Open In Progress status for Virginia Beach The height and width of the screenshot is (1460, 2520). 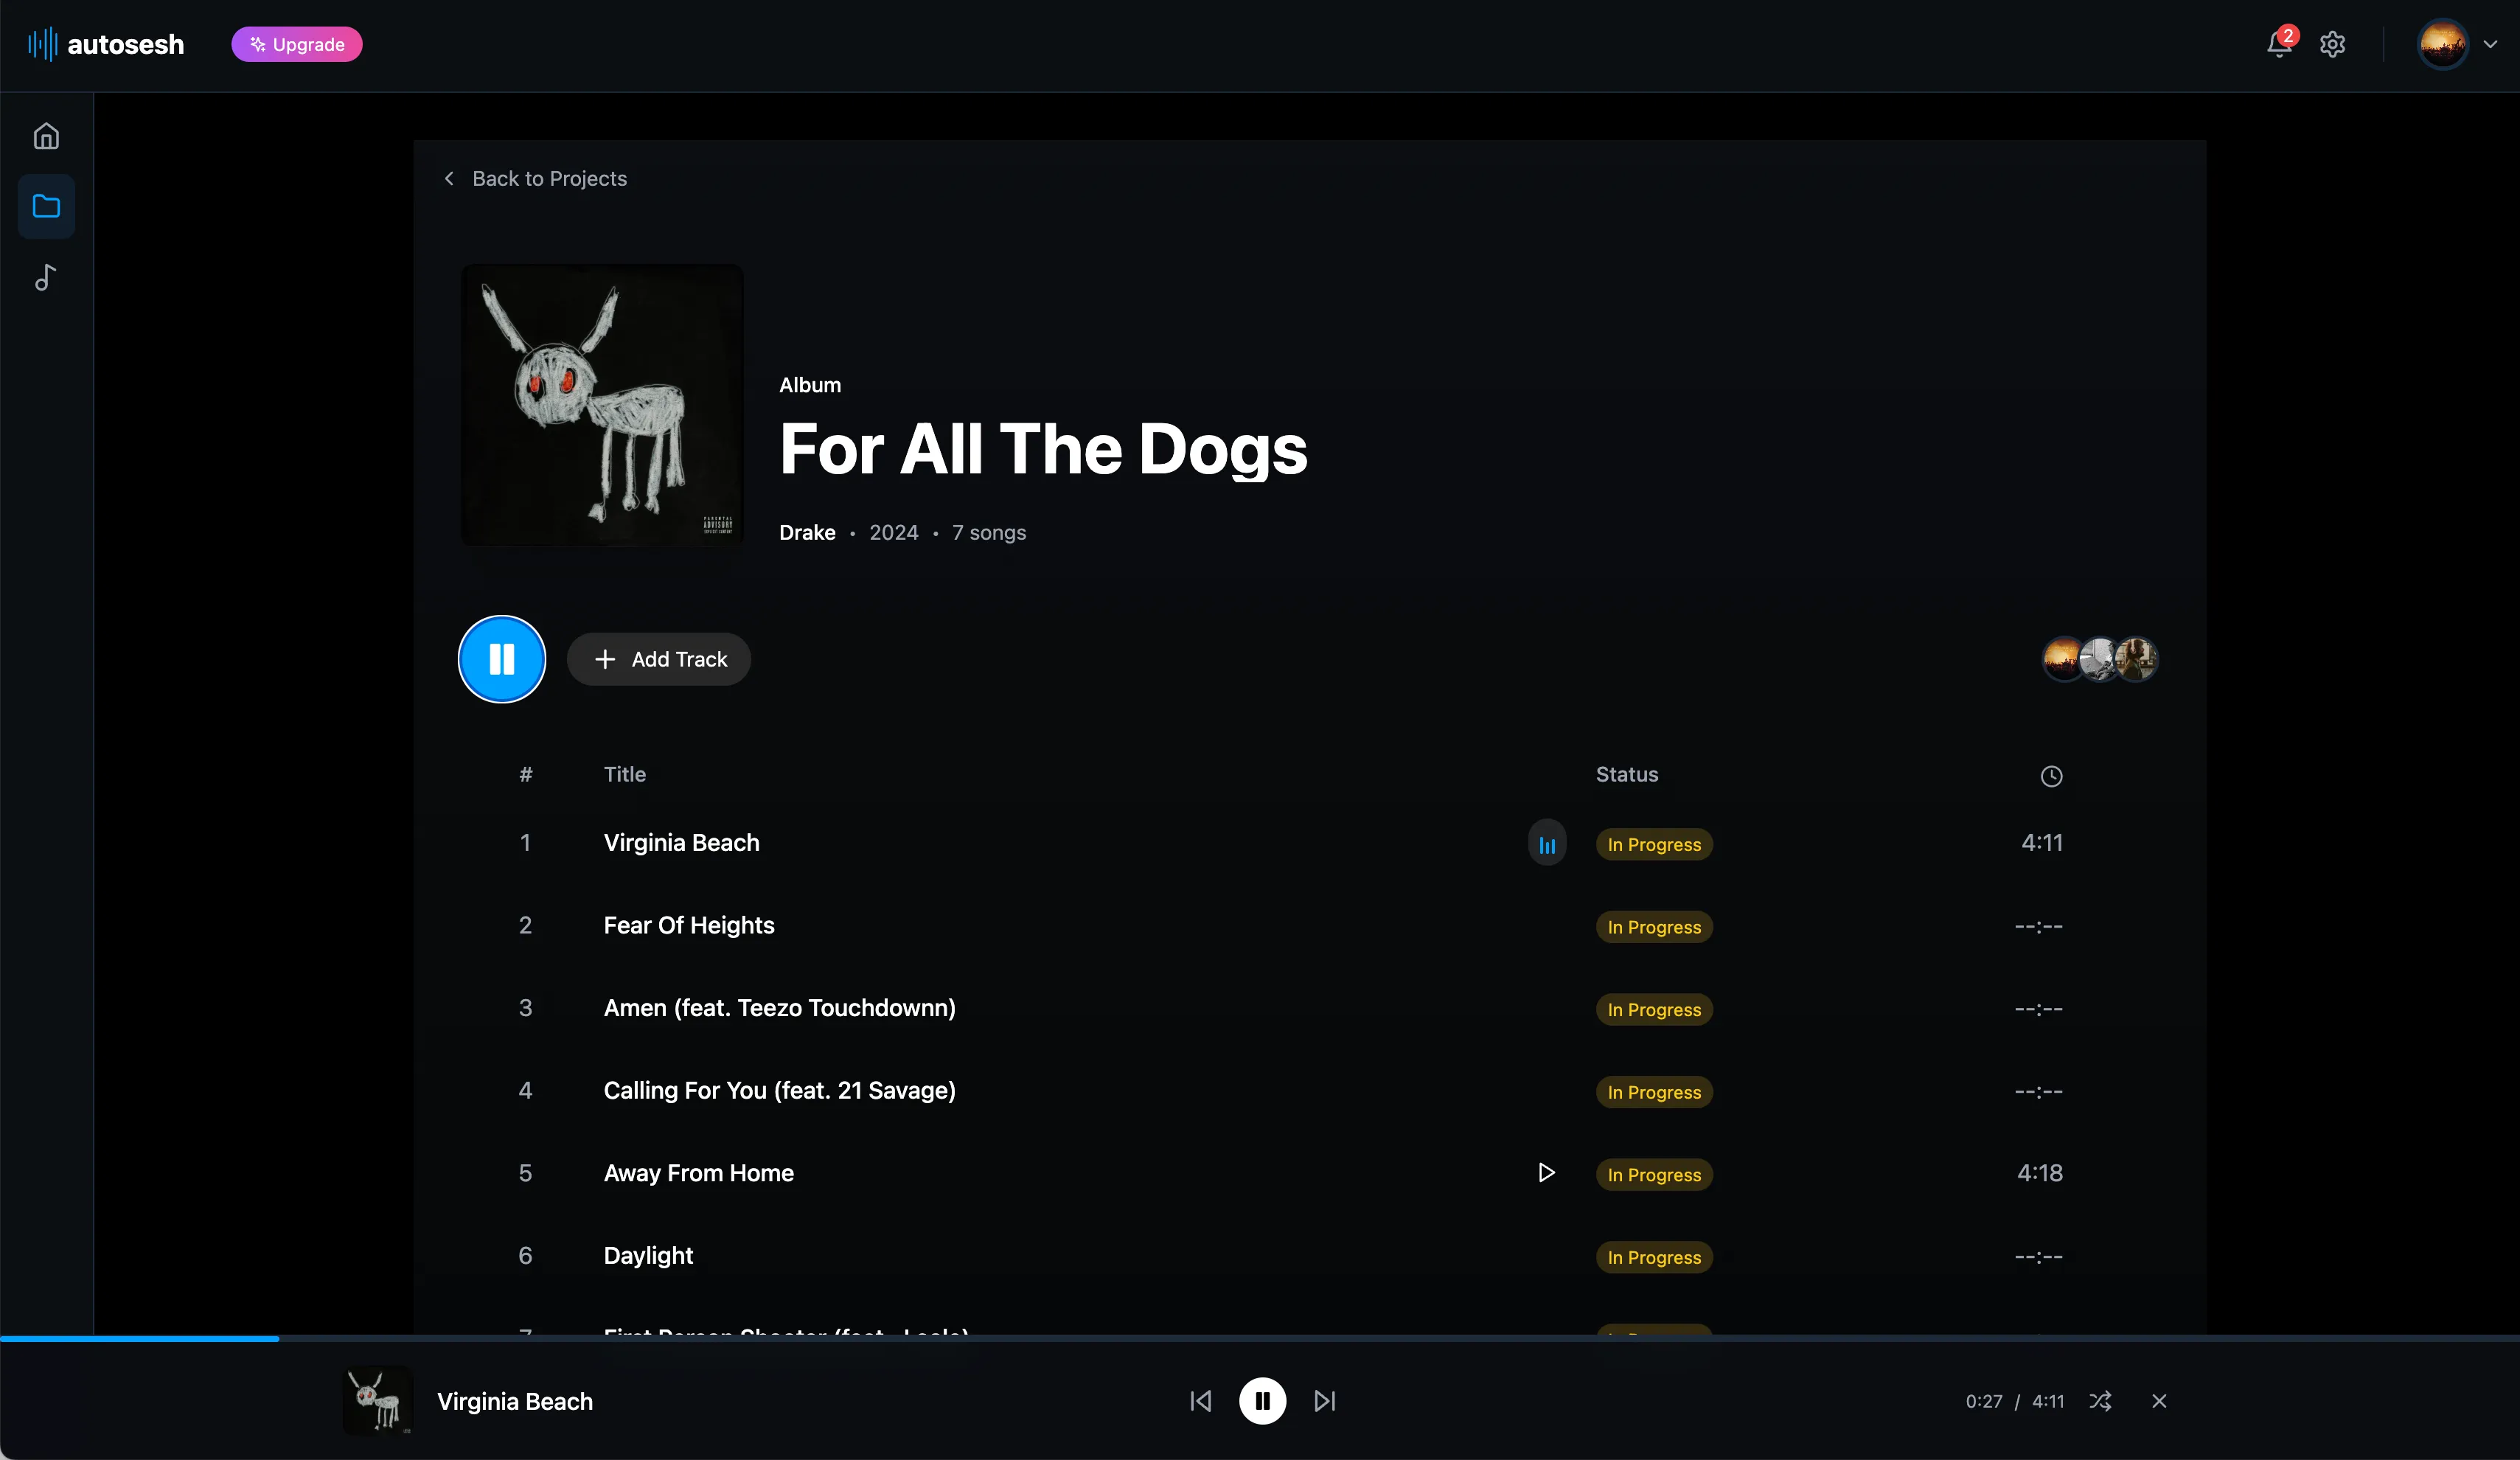pyautogui.click(x=1654, y=844)
